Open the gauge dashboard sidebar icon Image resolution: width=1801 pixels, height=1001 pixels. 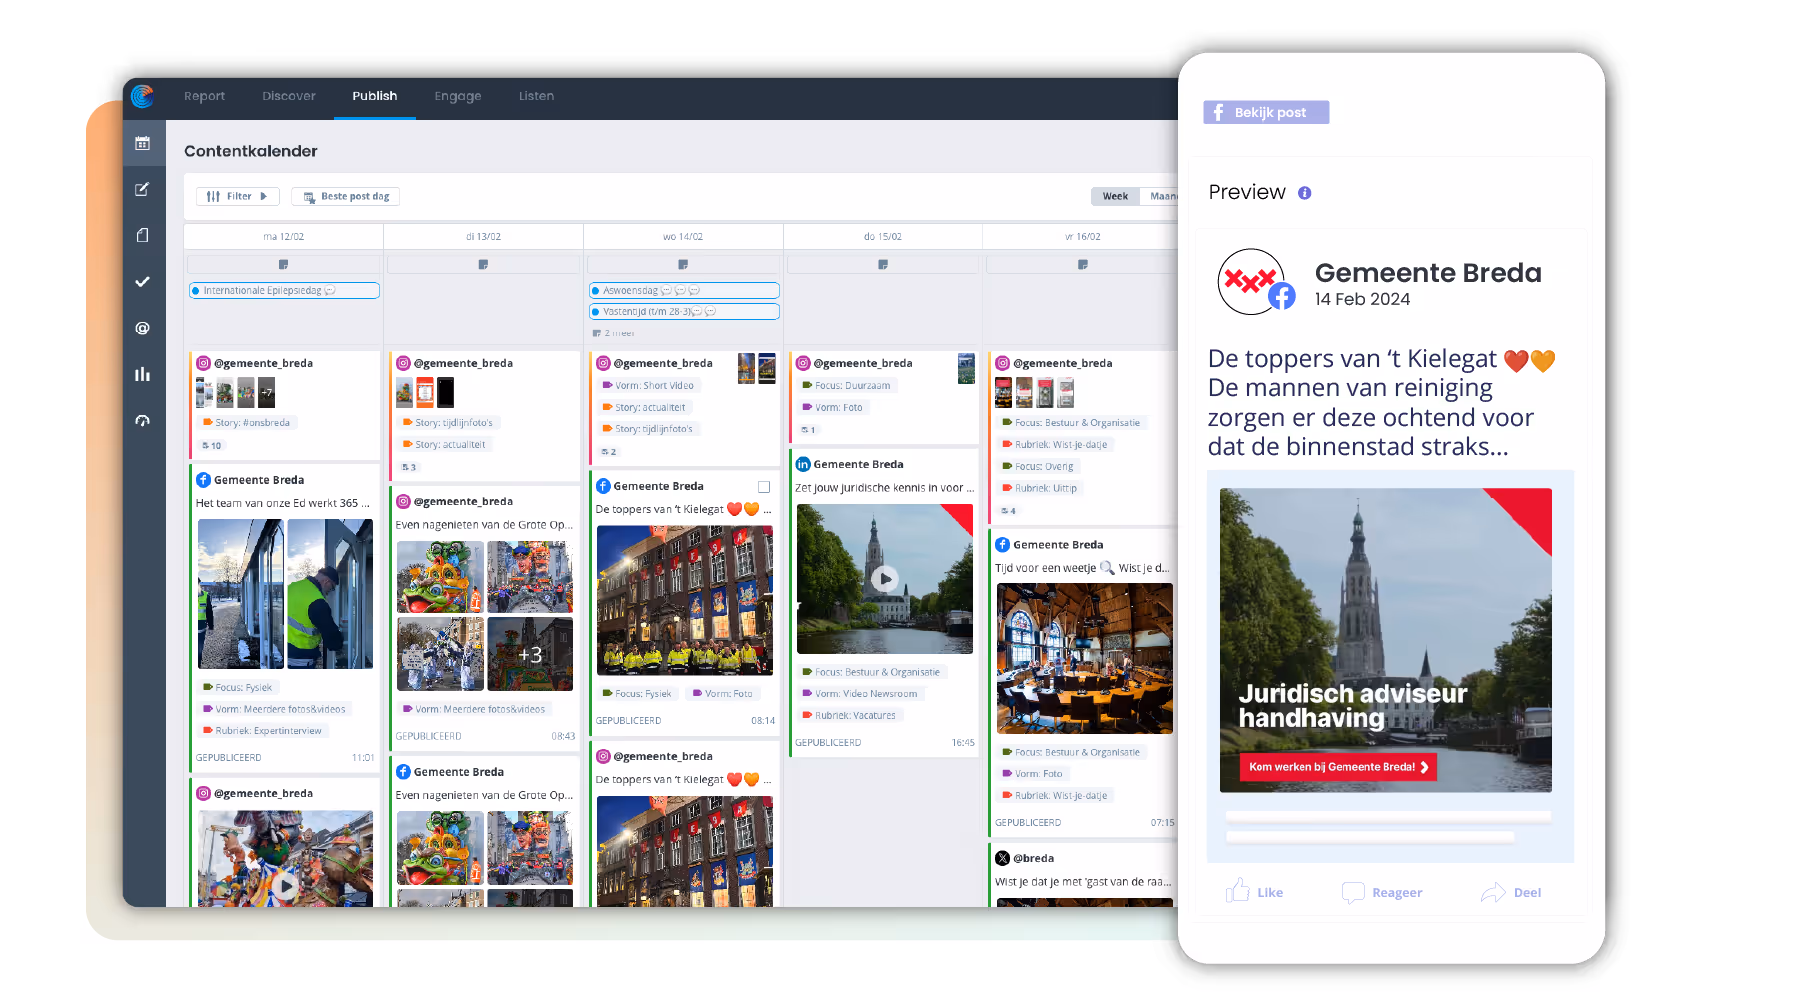tap(143, 421)
